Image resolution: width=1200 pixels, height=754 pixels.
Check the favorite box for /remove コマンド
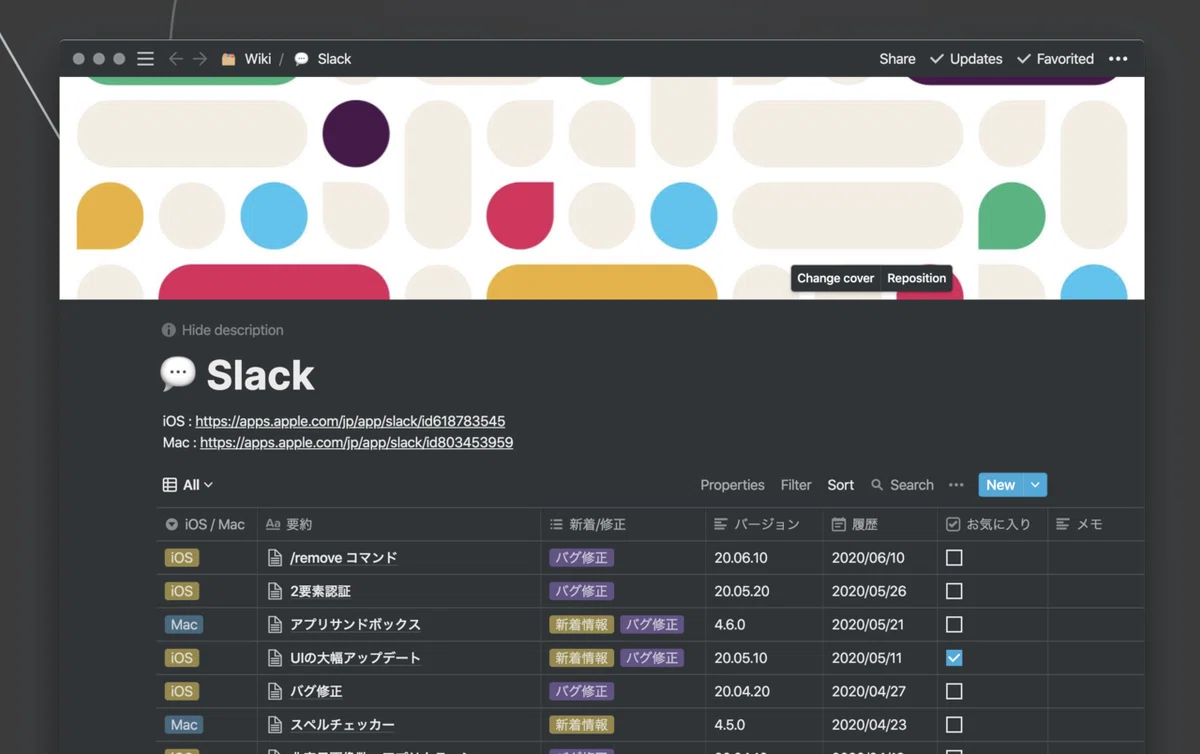[954, 558]
